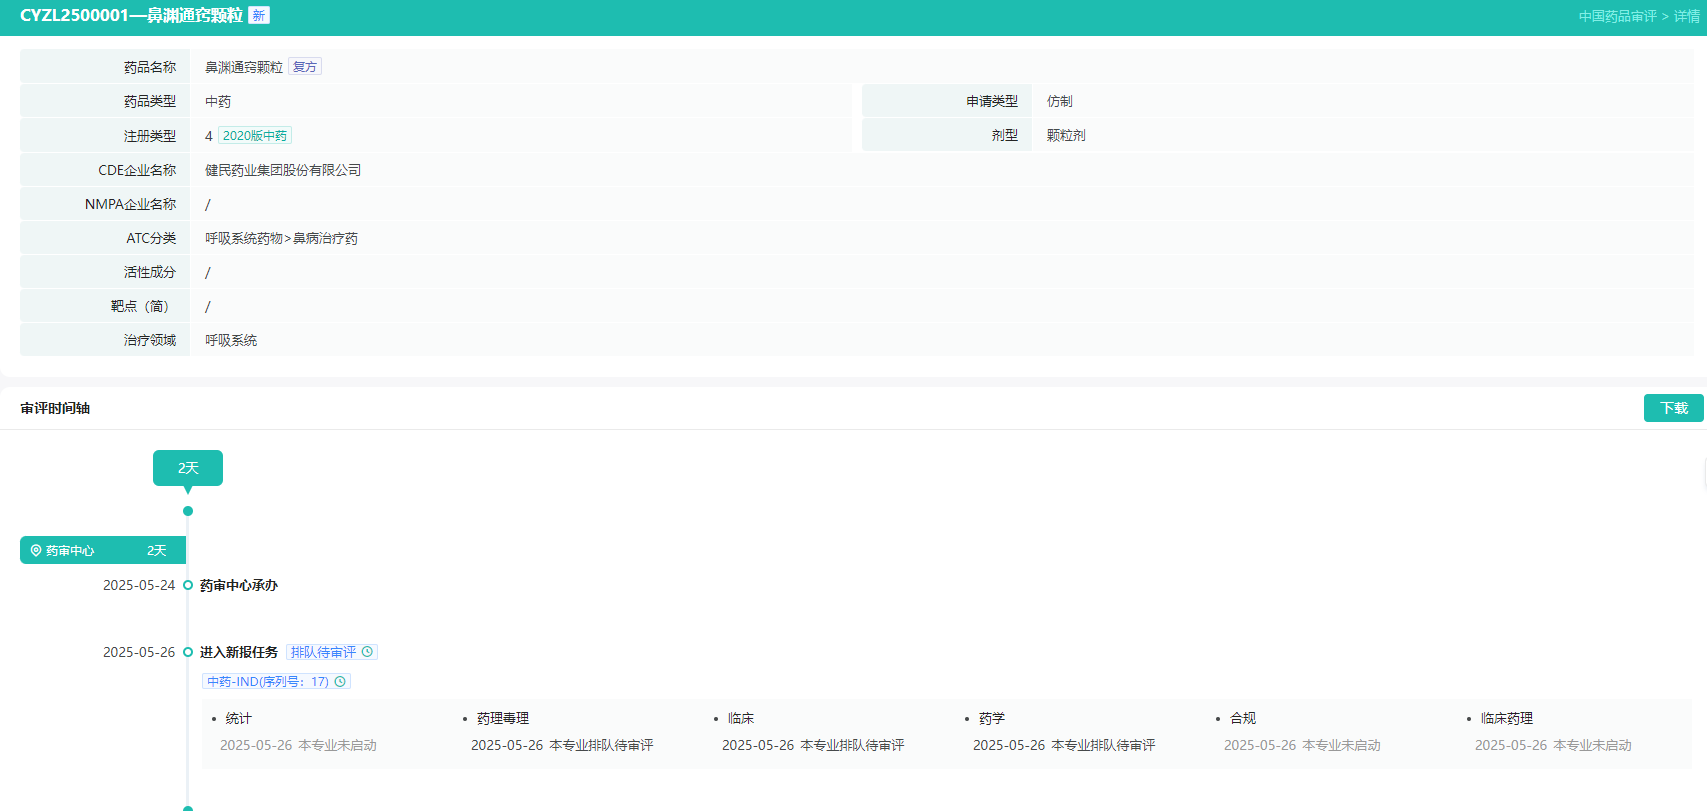This screenshot has width=1707, height=811.
Task: Click company name 健民药业集团股份有限公司
Action: [283, 170]
